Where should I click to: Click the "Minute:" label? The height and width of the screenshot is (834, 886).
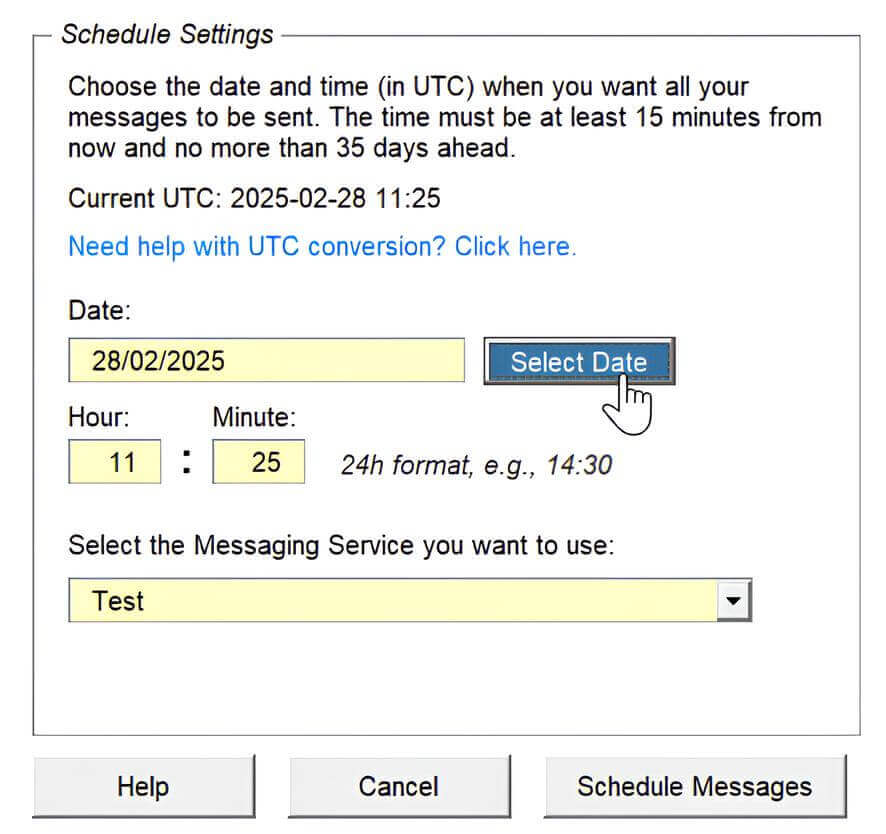coord(254,416)
